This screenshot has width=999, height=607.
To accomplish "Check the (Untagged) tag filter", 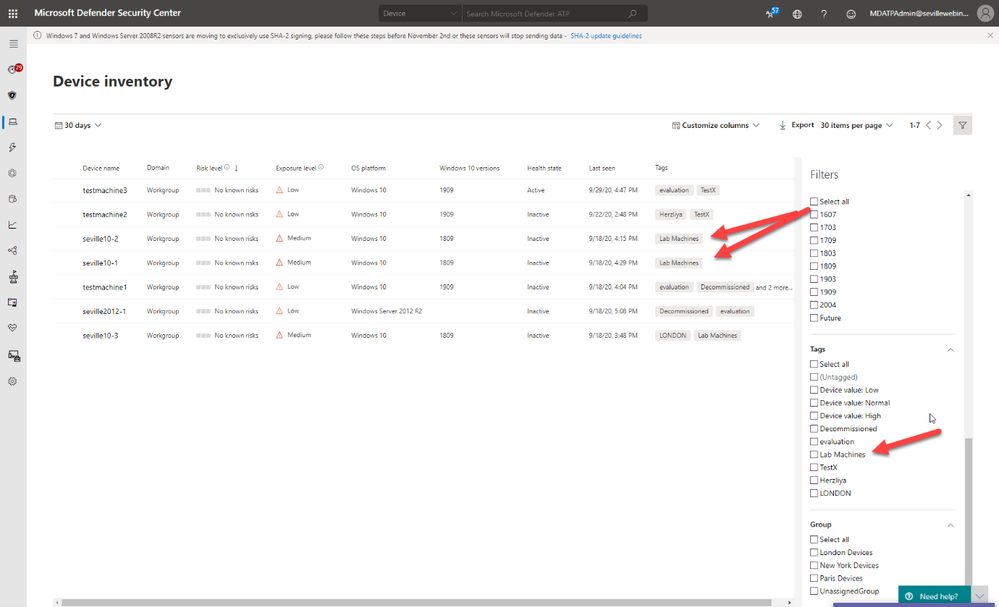I will [814, 377].
